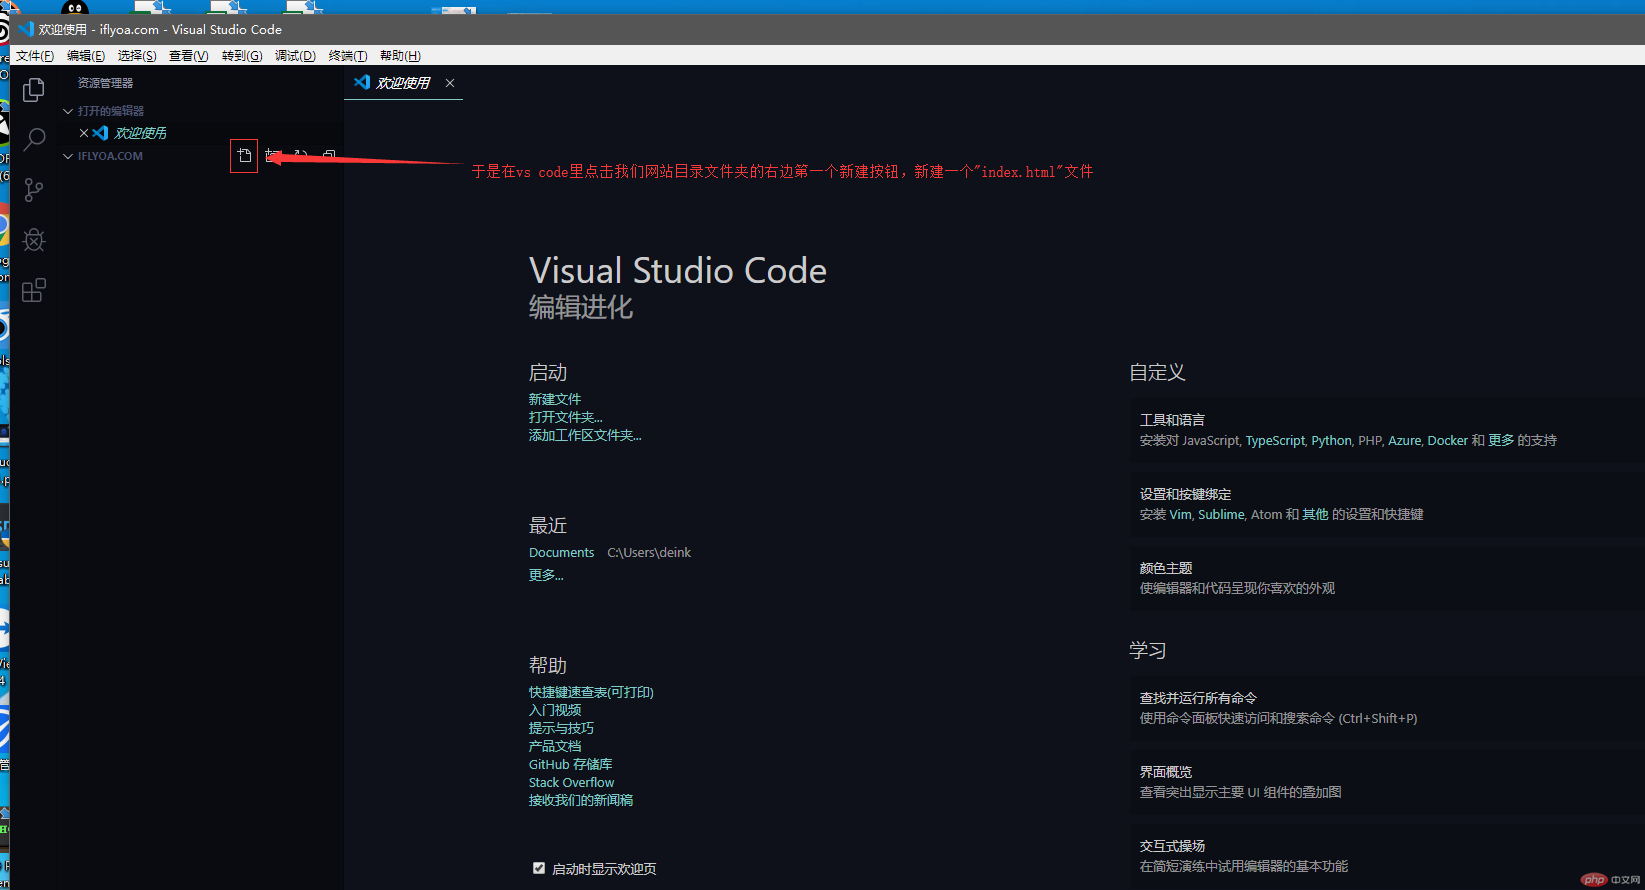Click 更多... under 最近
This screenshot has height=890, width=1645.
(546, 575)
